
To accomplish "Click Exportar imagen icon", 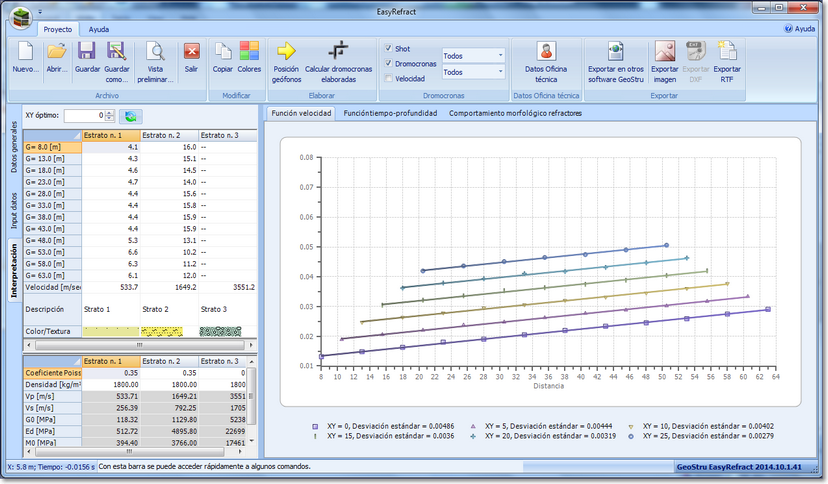I will click(x=664, y=51).
